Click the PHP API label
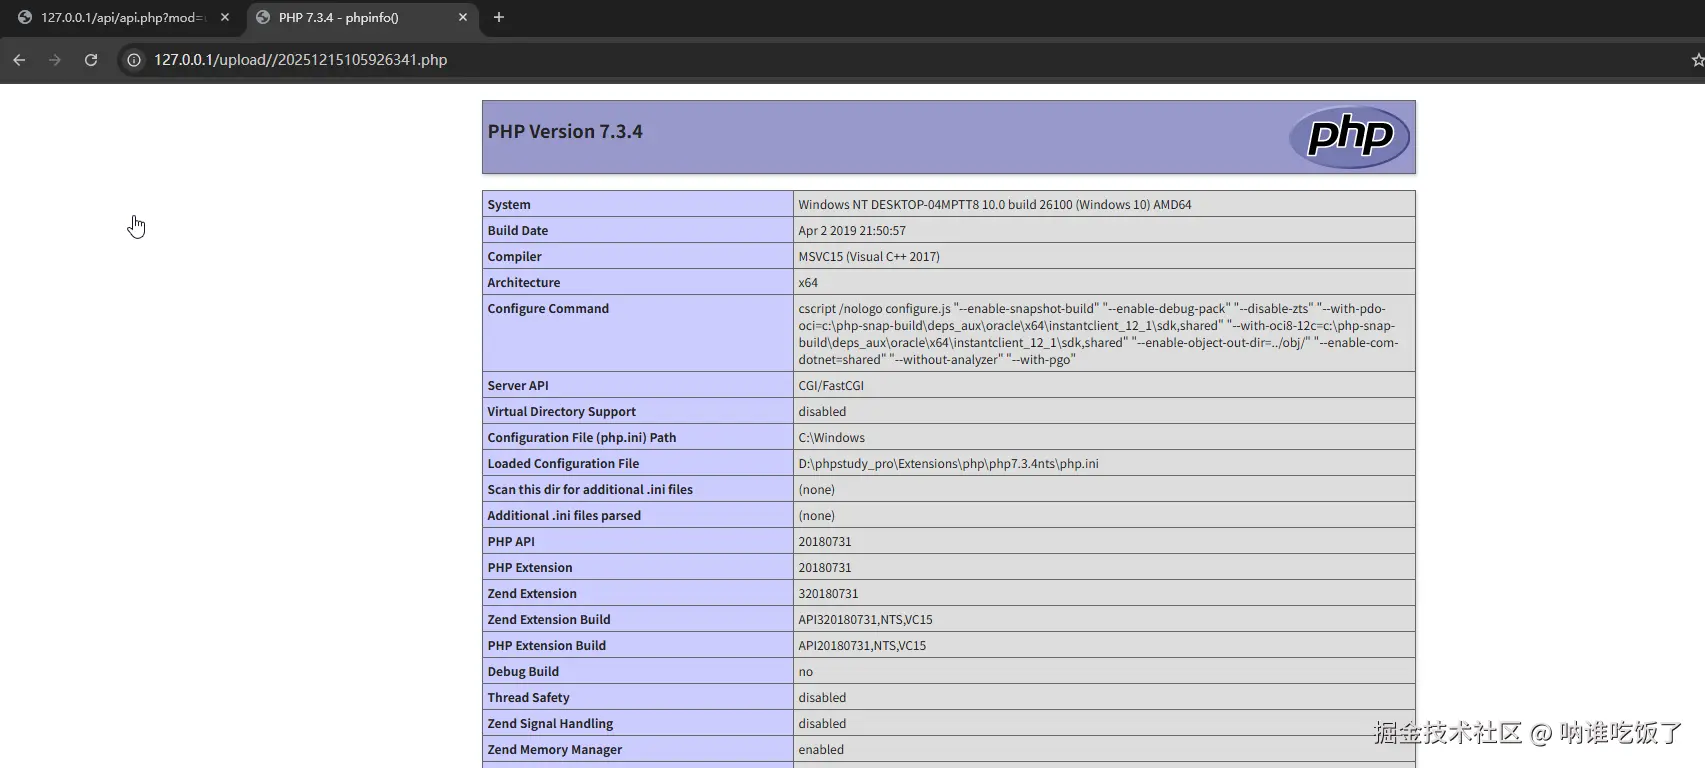 (511, 541)
